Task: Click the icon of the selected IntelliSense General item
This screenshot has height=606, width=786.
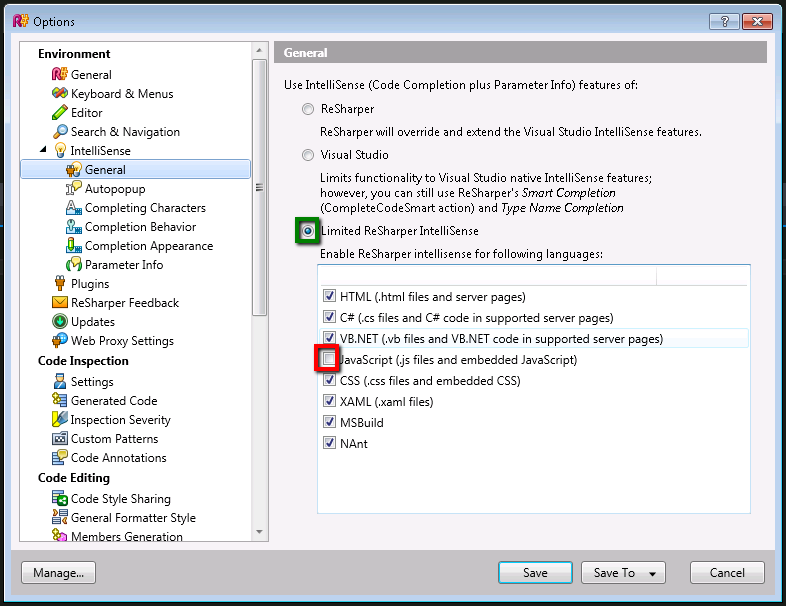Action: pos(73,169)
